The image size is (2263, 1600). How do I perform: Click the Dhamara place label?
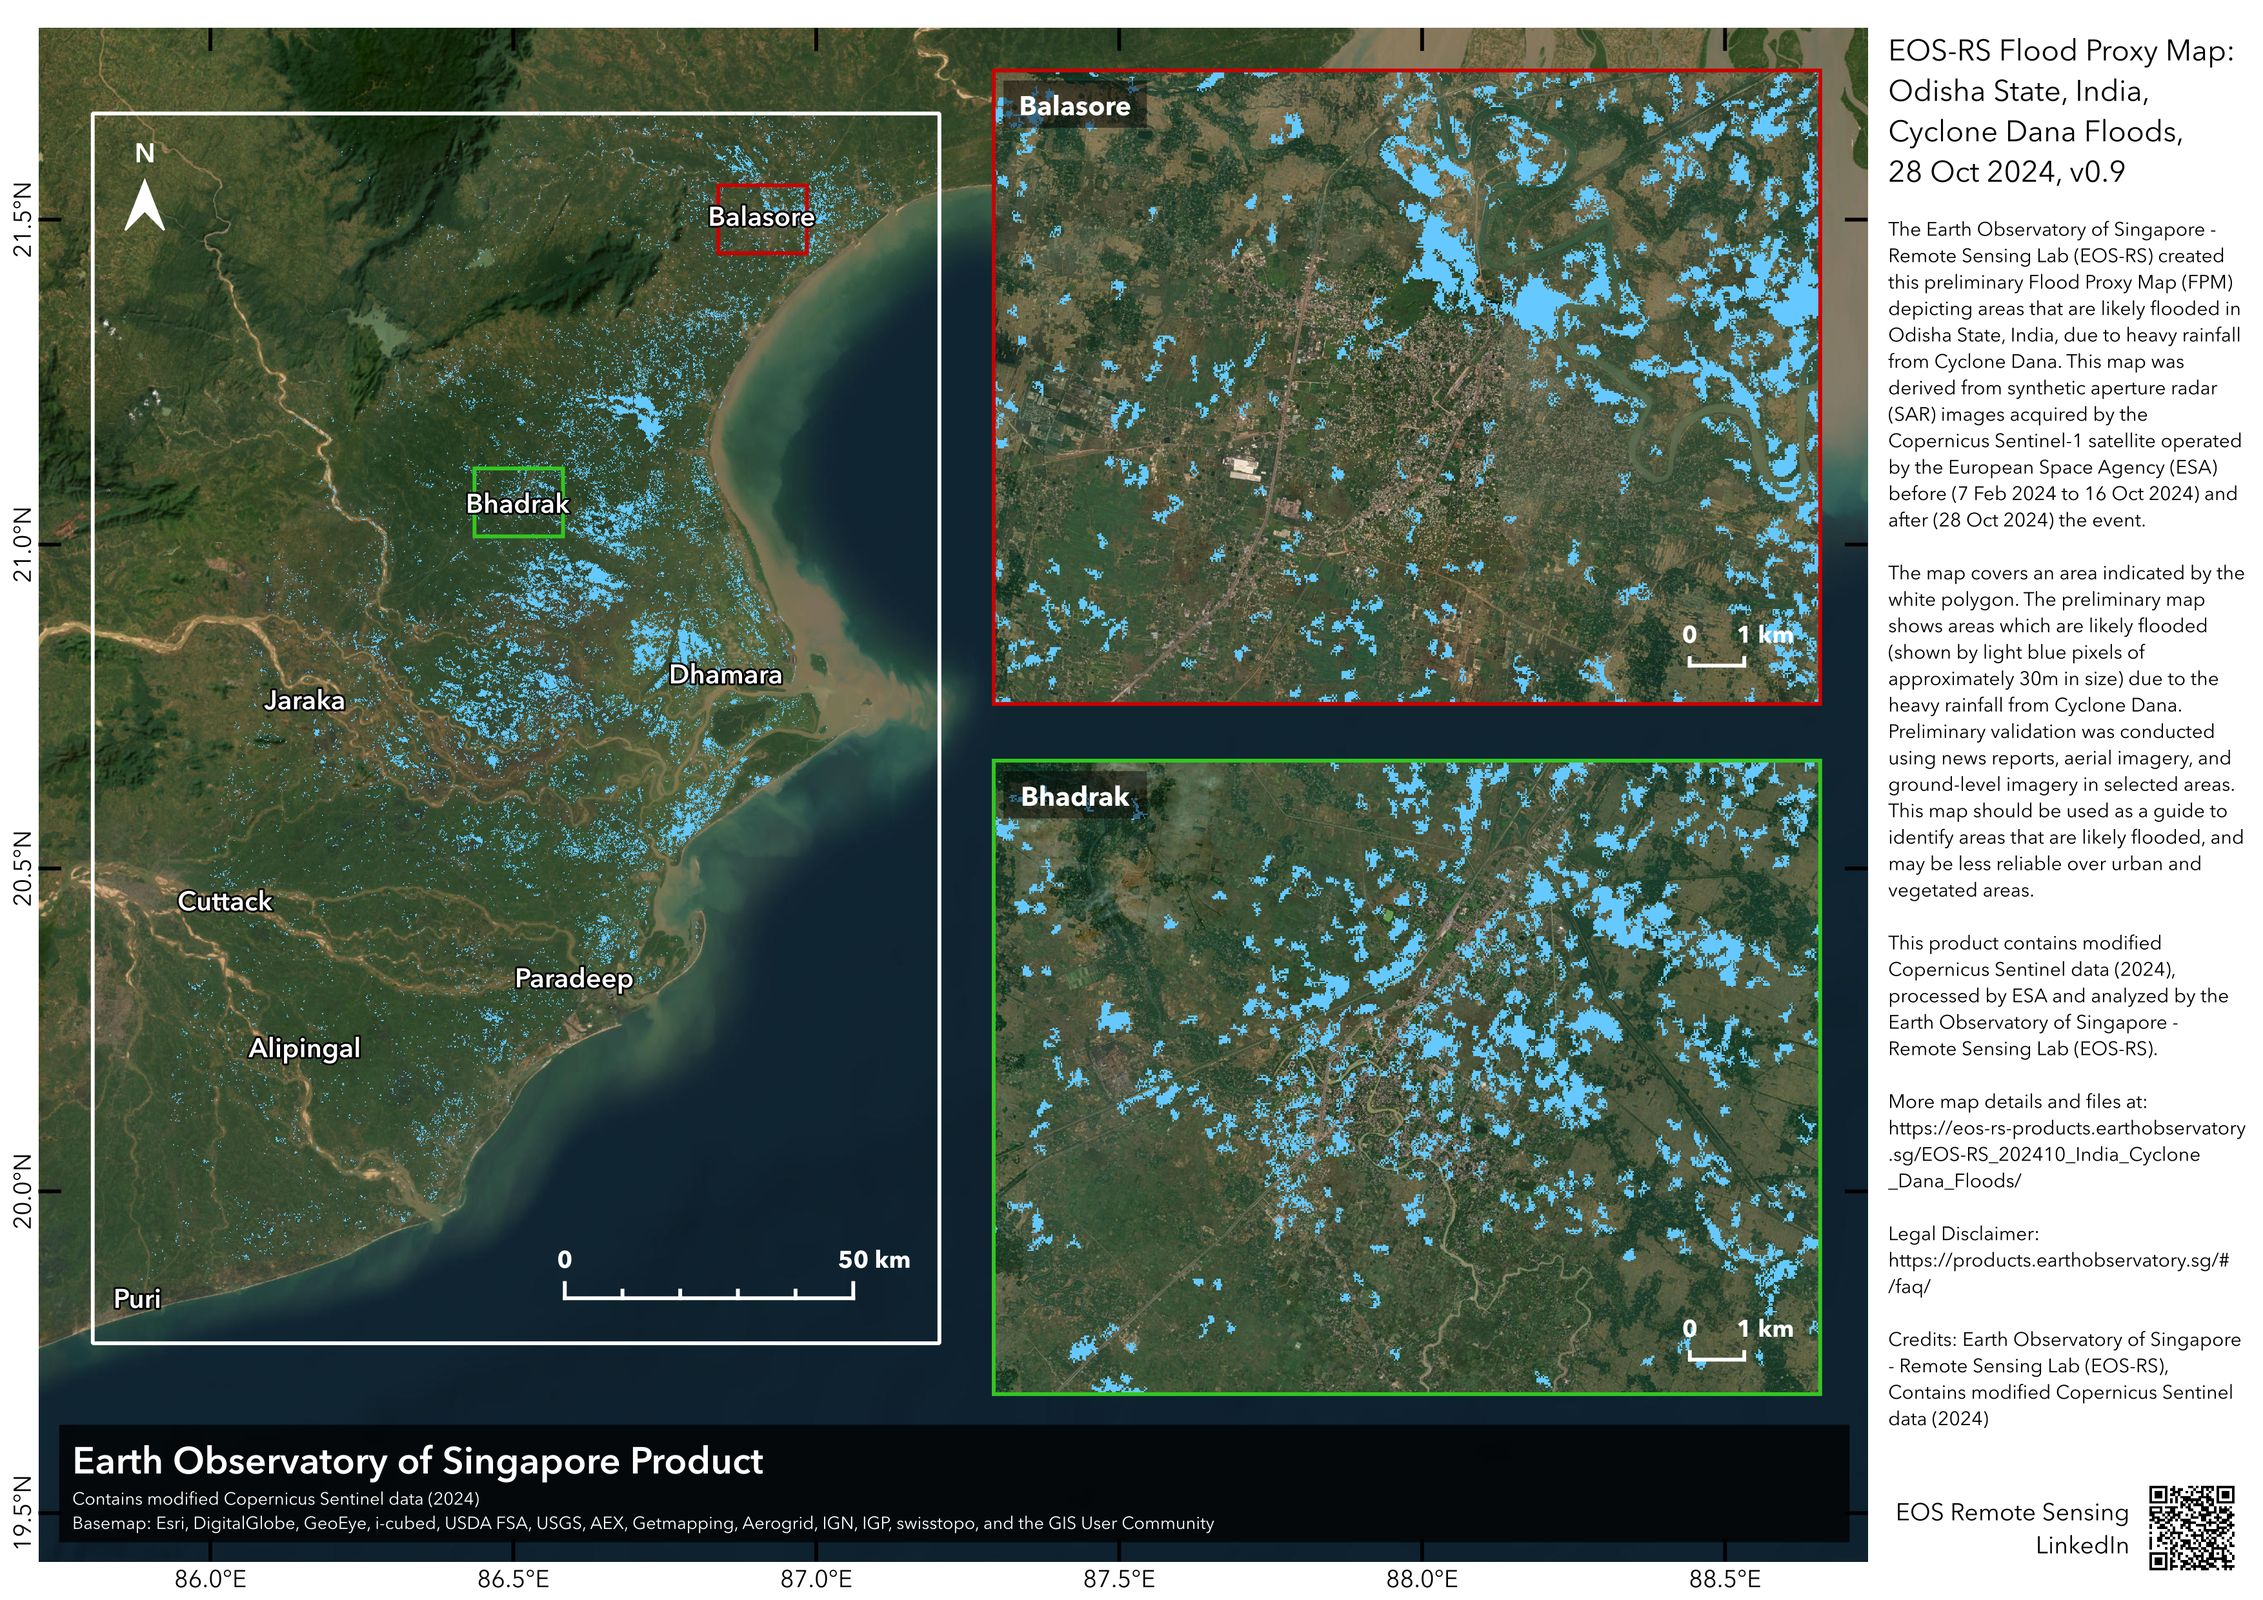[x=725, y=674]
